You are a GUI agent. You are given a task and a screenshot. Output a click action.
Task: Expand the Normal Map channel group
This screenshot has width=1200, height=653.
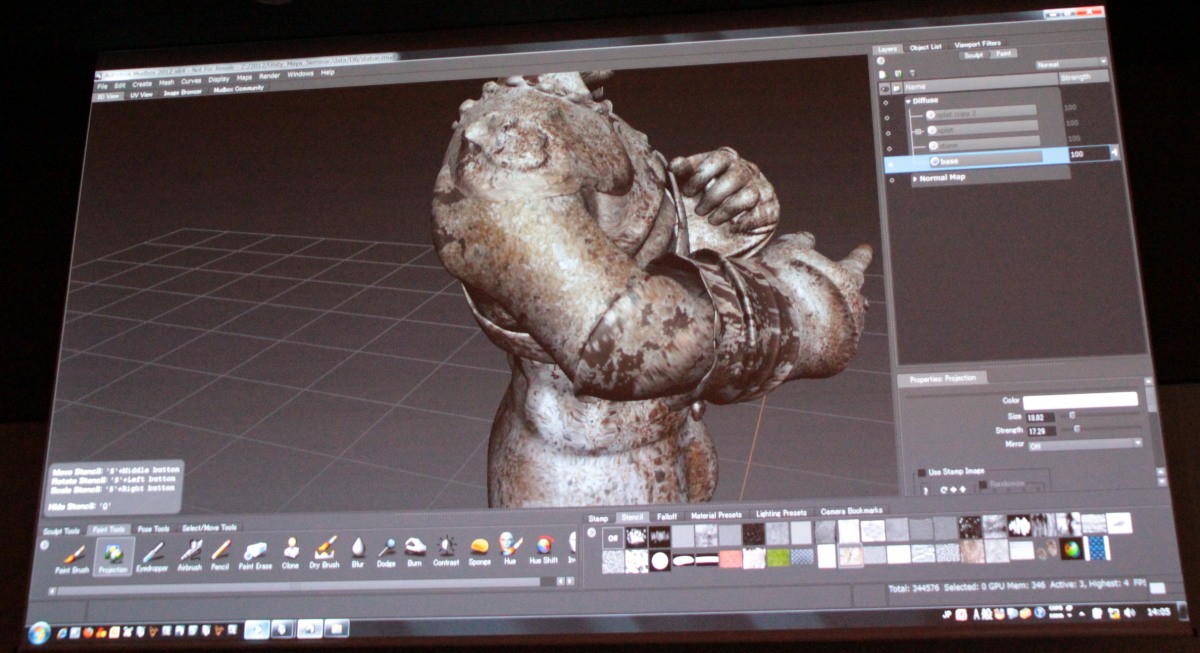(x=914, y=178)
